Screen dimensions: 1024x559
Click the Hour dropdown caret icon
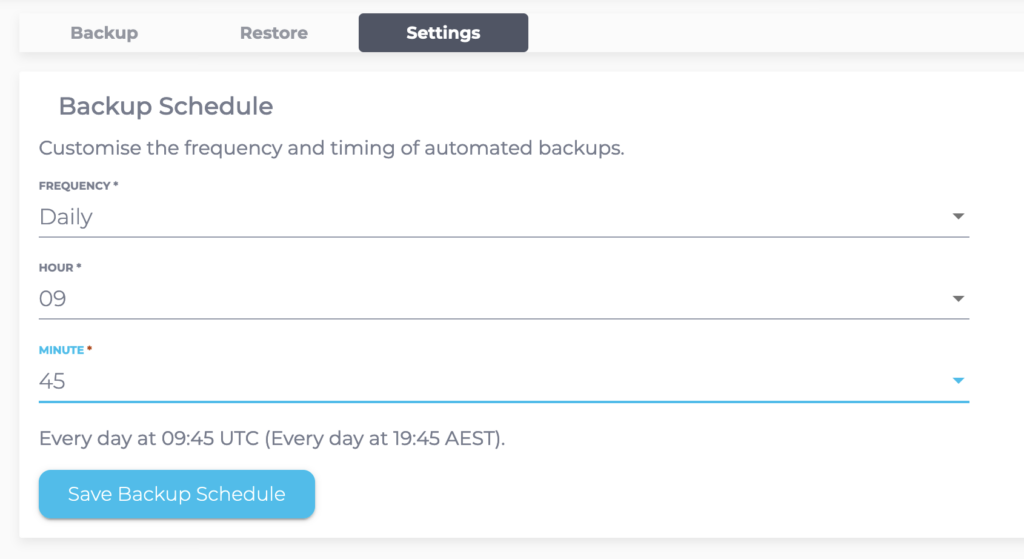pos(958,298)
